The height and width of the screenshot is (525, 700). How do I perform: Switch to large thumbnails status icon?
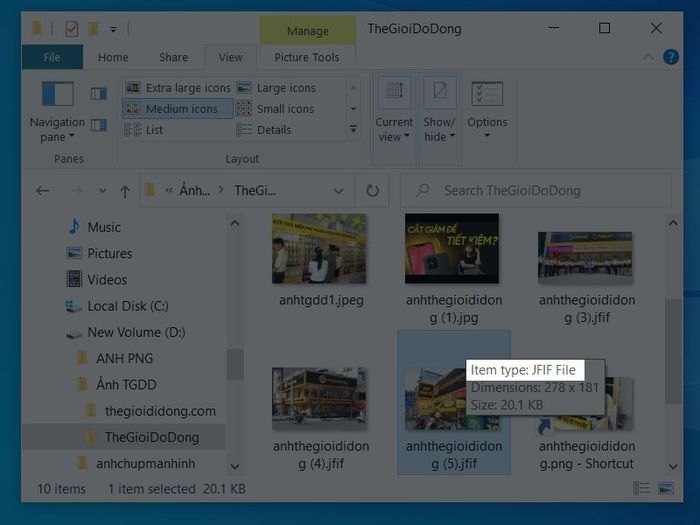[x=666, y=488]
